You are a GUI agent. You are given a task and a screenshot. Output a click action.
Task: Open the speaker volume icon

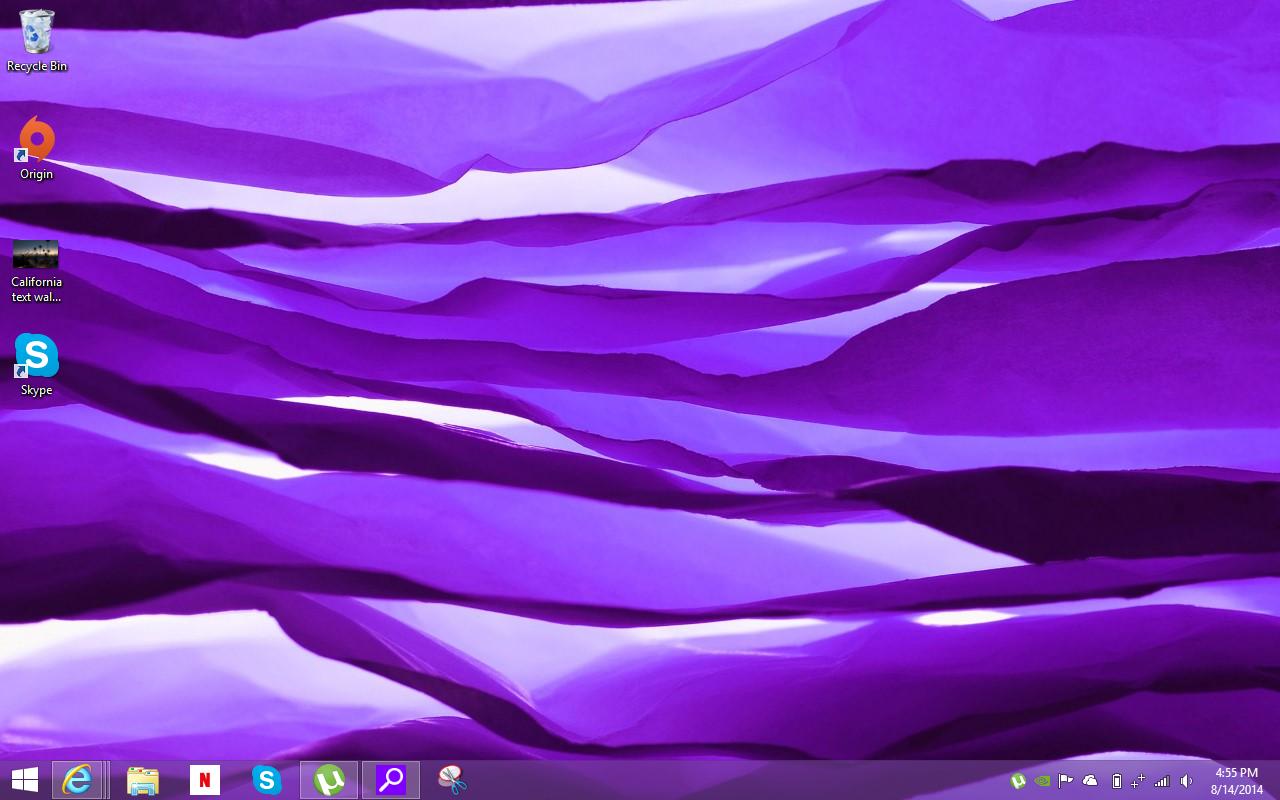[1186, 781]
